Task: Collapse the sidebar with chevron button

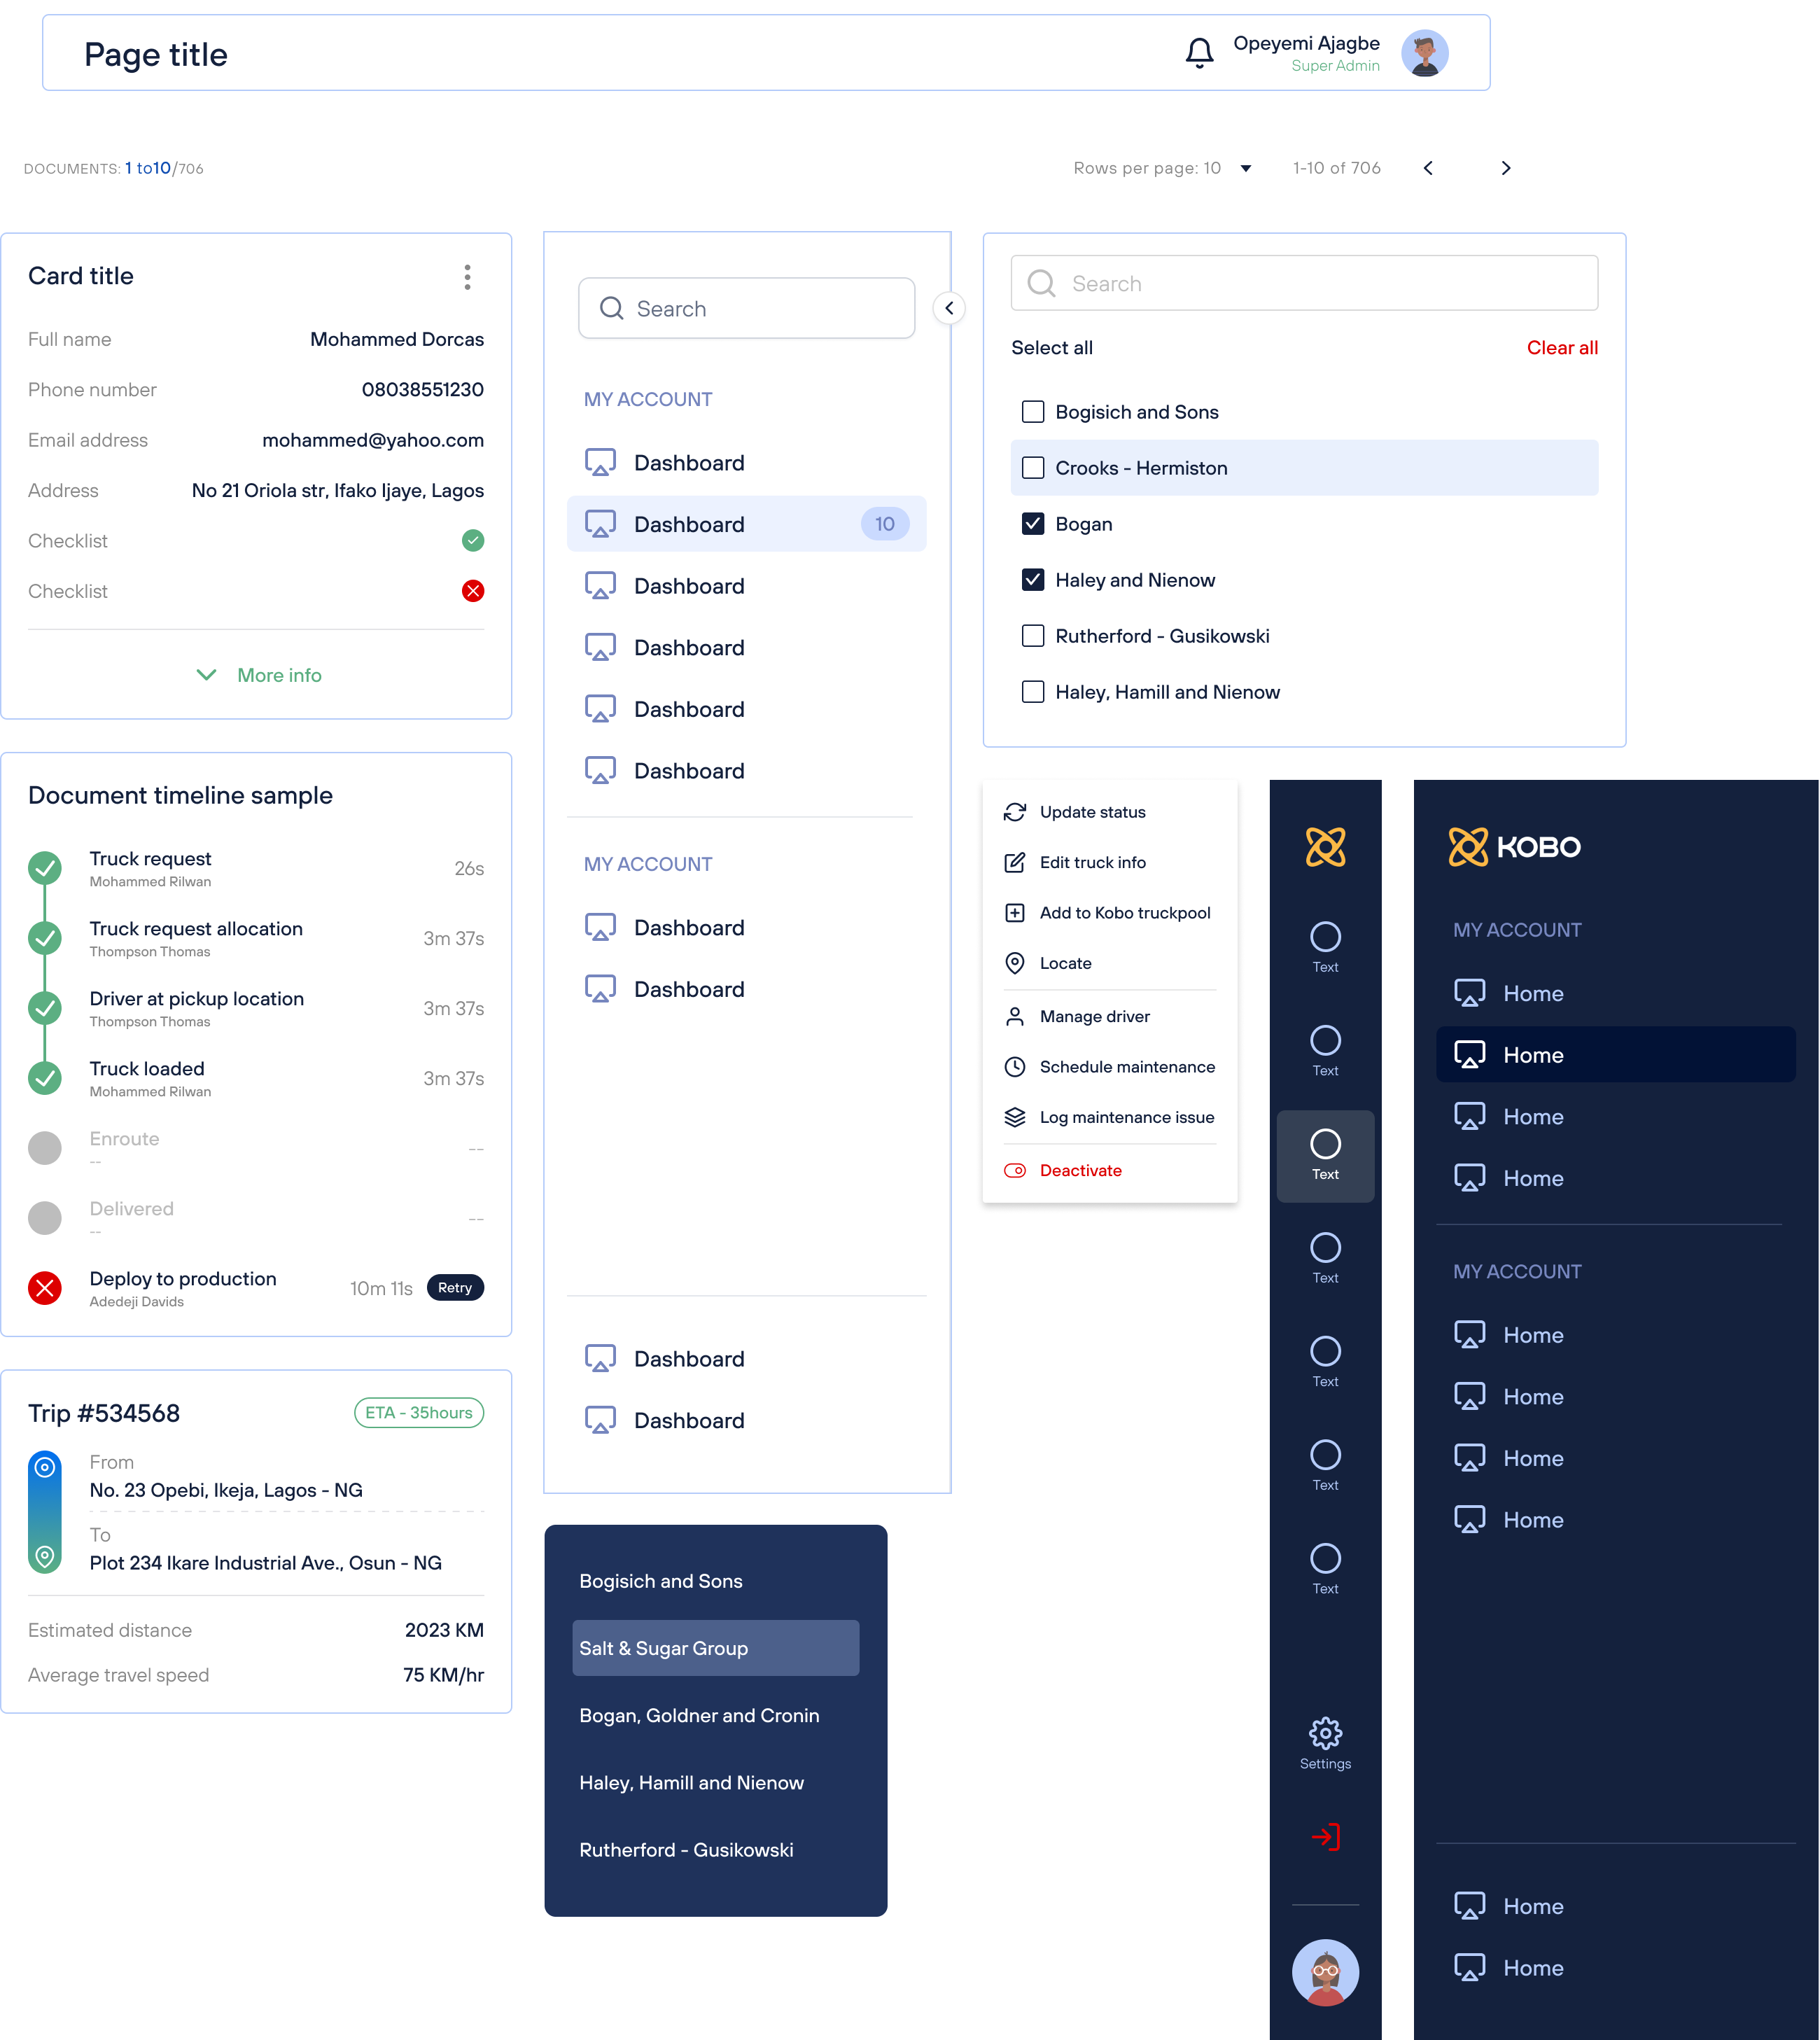Action: click(949, 308)
